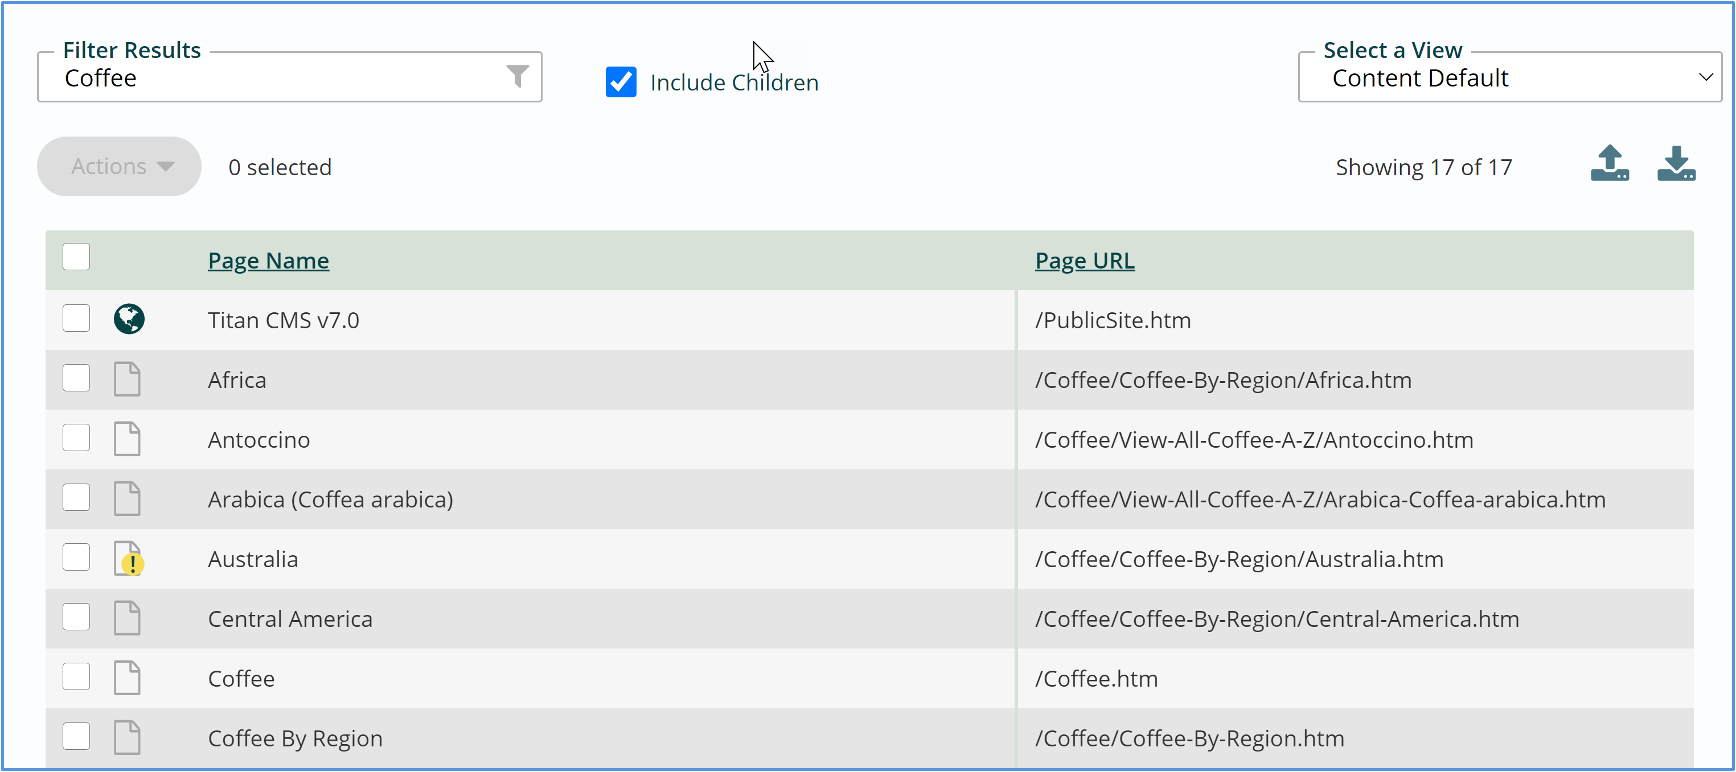Click the download/export icon
Image resolution: width=1736 pixels, height=772 pixels.
click(x=1676, y=164)
